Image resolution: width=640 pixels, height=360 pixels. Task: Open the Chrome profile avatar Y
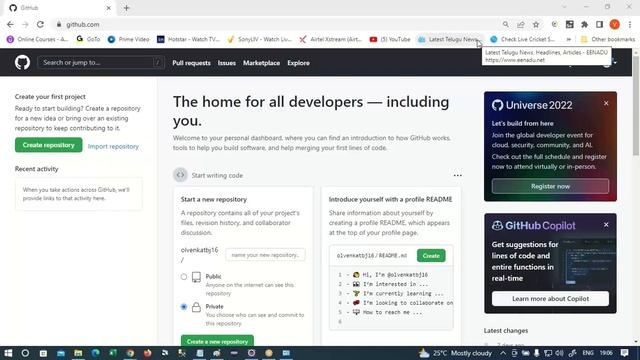pyautogui.click(x=614, y=24)
